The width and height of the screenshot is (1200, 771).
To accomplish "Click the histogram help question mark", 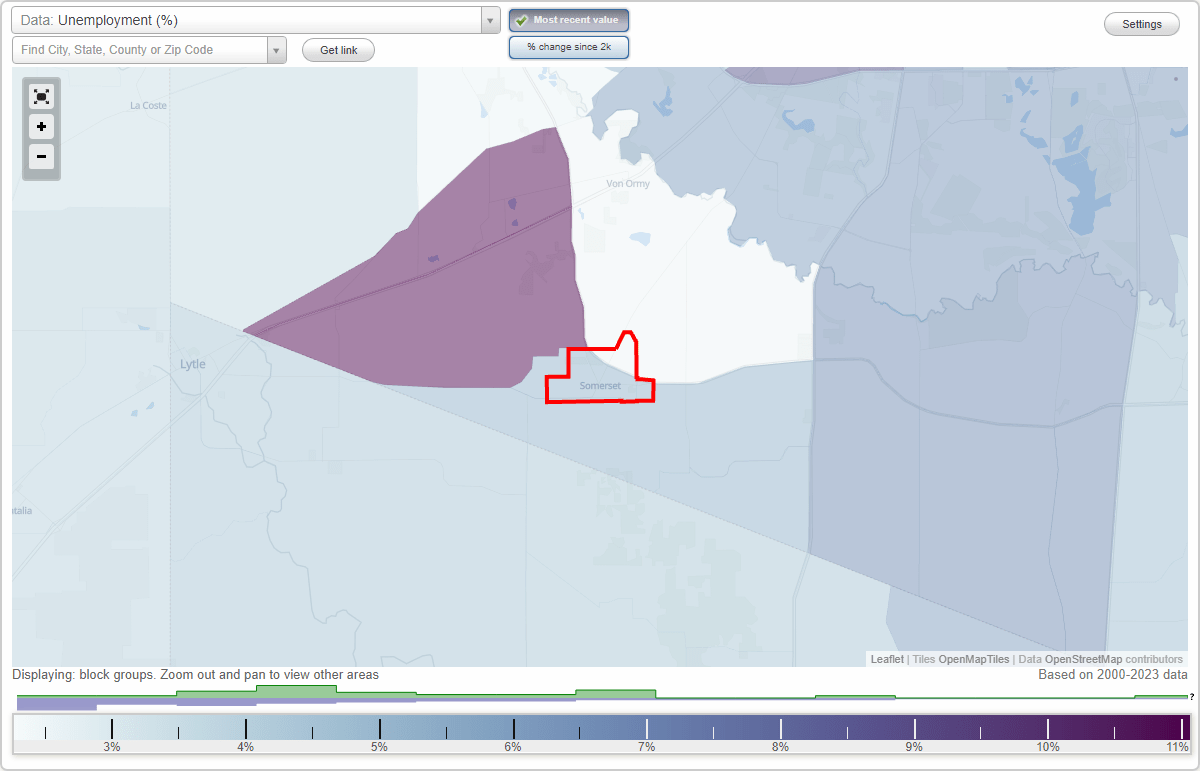I will pyautogui.click(x=1191, y=696).
